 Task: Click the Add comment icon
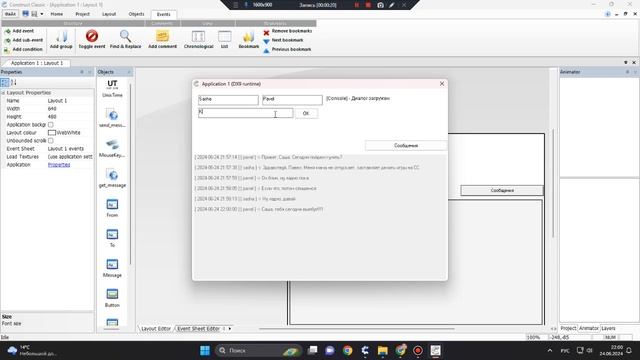click(x=162, y=36)
